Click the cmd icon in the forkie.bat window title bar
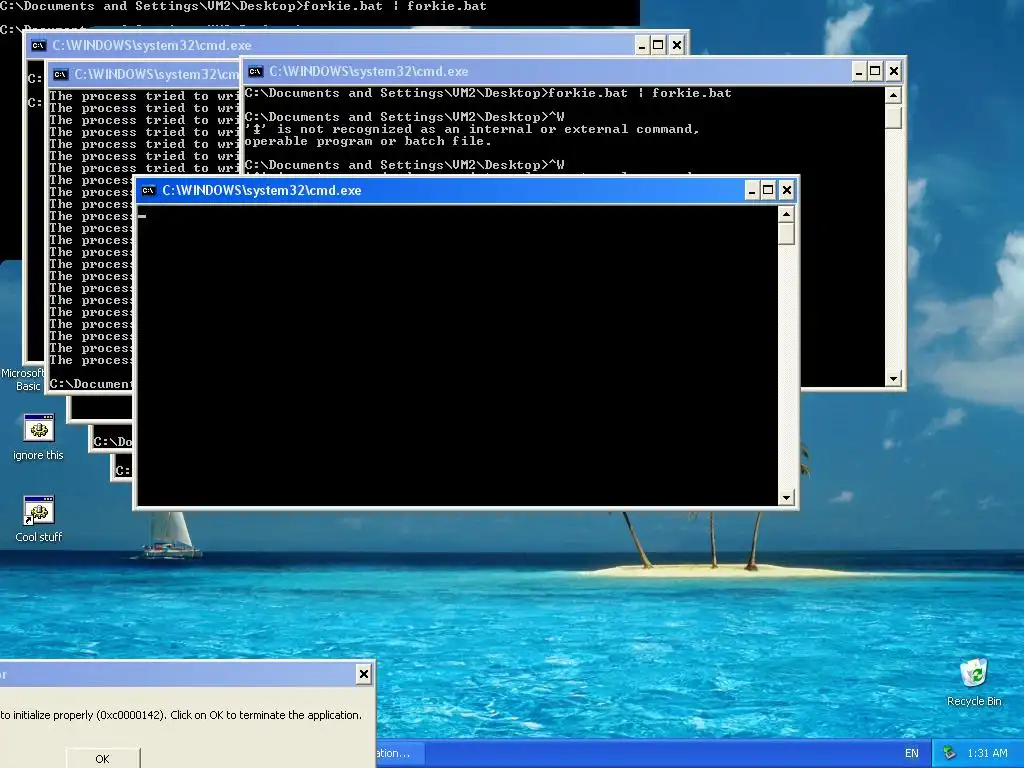1024x768 pixels. tap(255, 71)
